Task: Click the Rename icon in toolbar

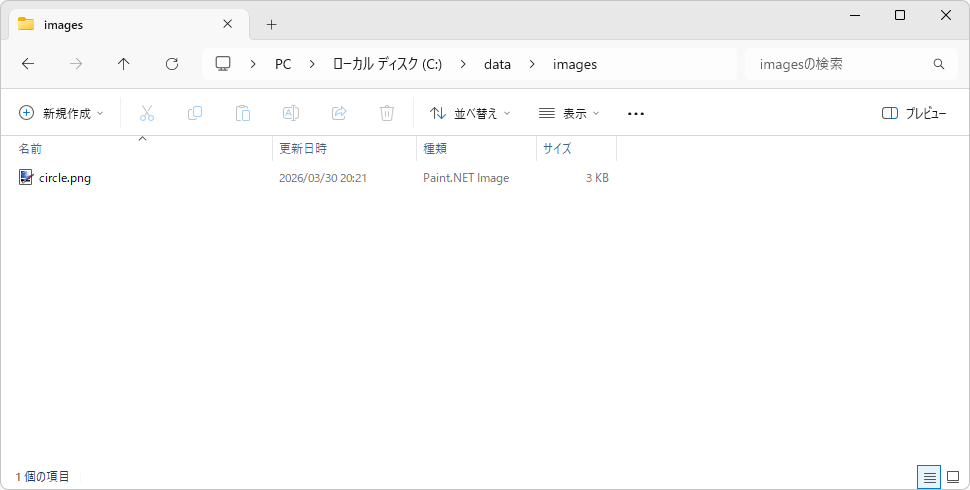Action: point(291,113)
